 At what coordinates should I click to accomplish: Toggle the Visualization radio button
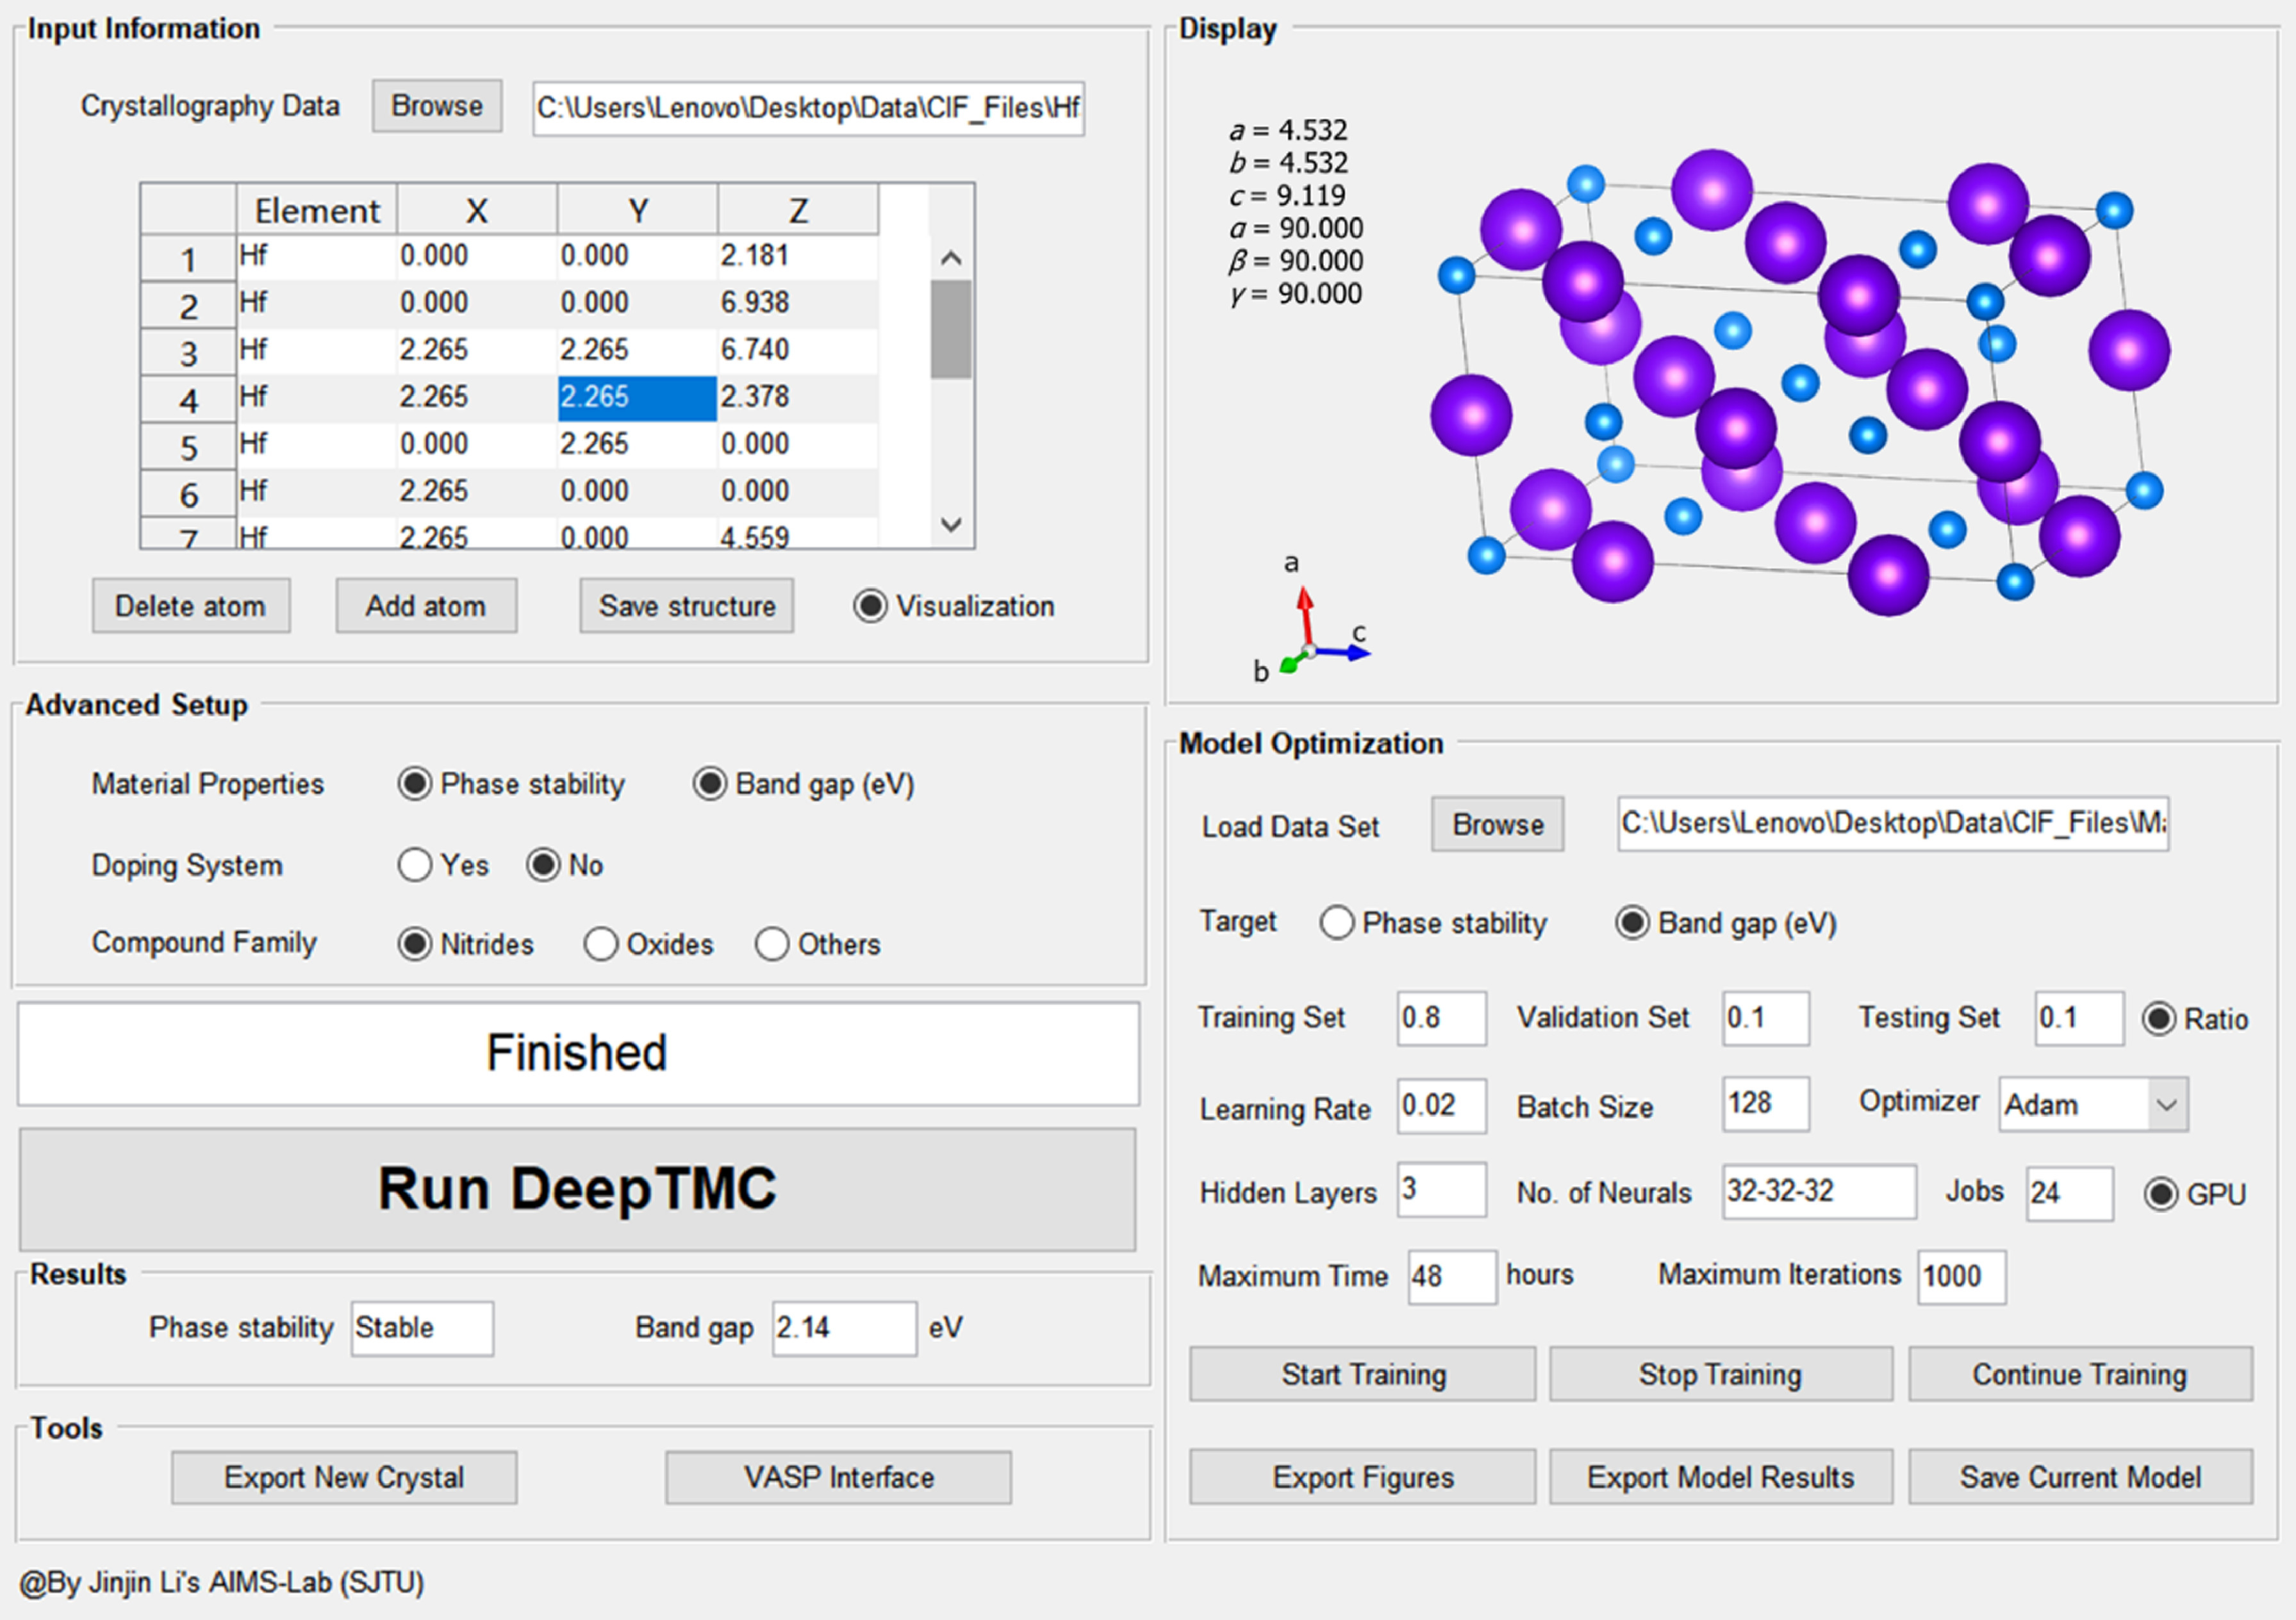coord(870,606)
